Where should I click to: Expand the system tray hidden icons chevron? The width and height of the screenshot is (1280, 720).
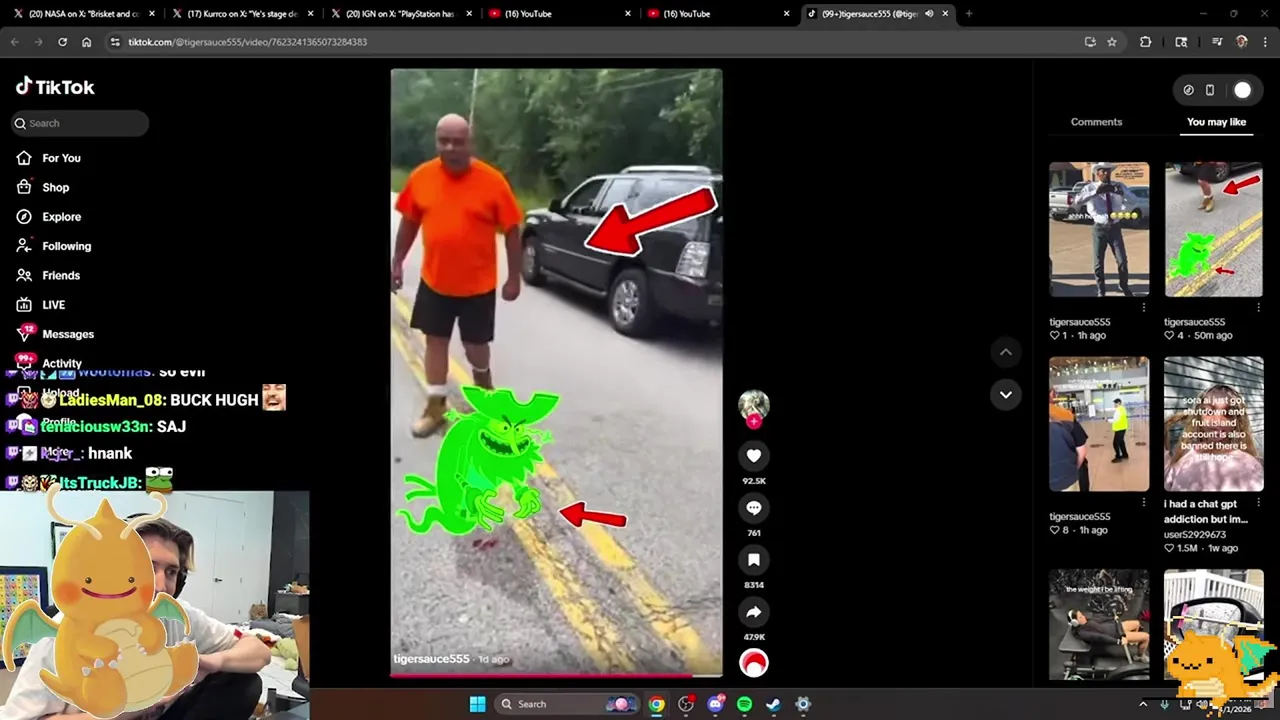(x=1143, y=704)
